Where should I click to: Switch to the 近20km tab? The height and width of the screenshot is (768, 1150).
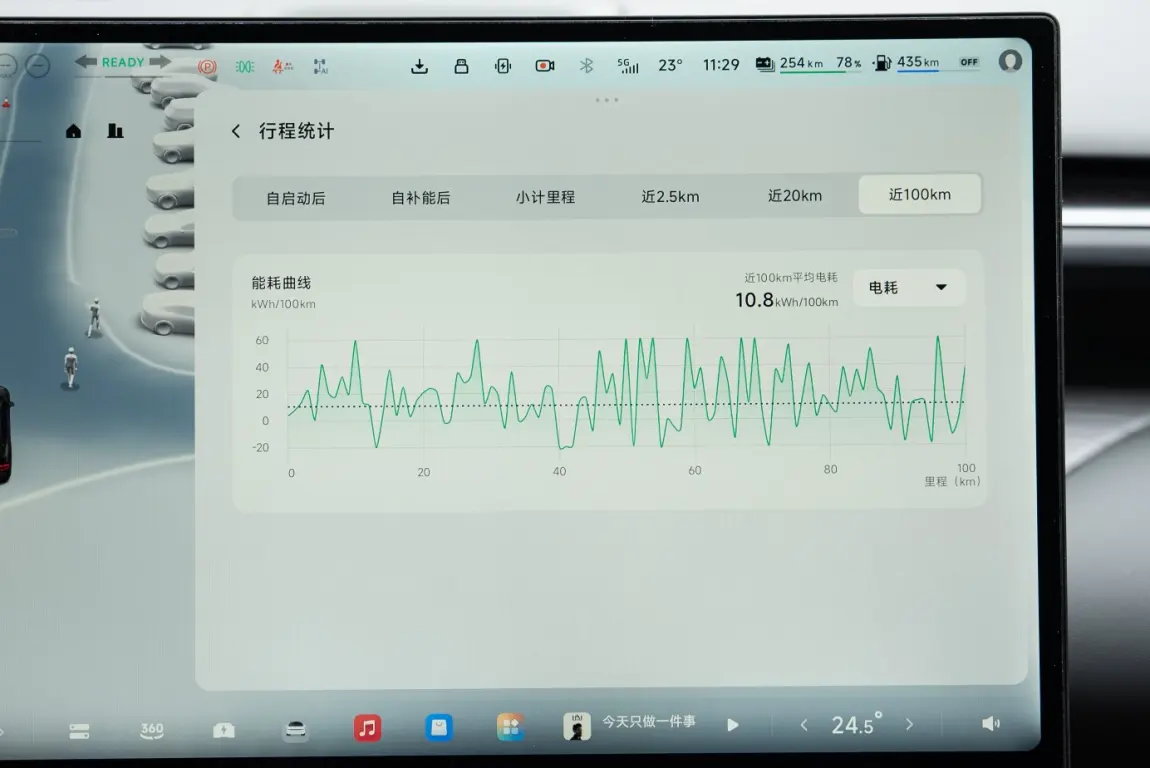(794, 196)
